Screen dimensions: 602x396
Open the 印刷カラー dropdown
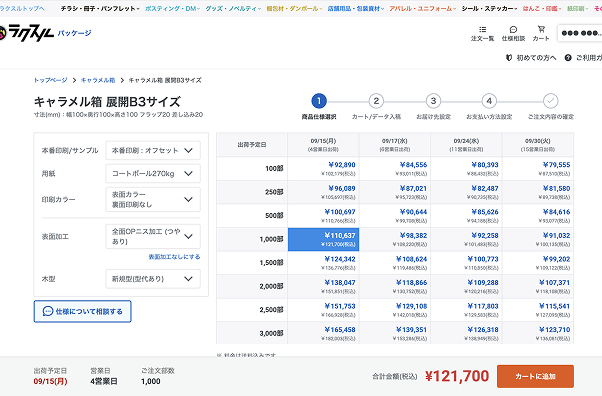point(153,199)
